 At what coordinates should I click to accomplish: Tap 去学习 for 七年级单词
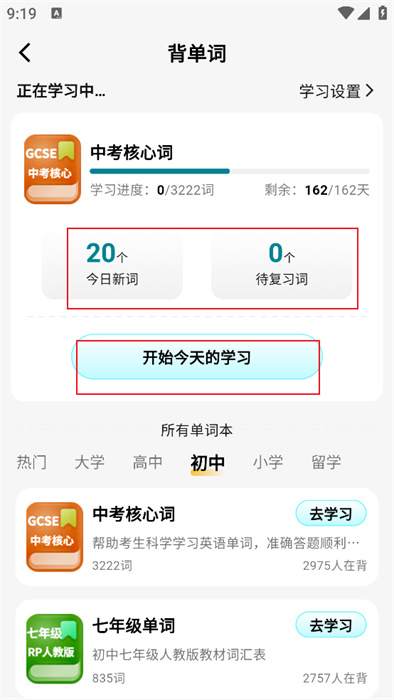pyautogui.click(x=331, y=625)
